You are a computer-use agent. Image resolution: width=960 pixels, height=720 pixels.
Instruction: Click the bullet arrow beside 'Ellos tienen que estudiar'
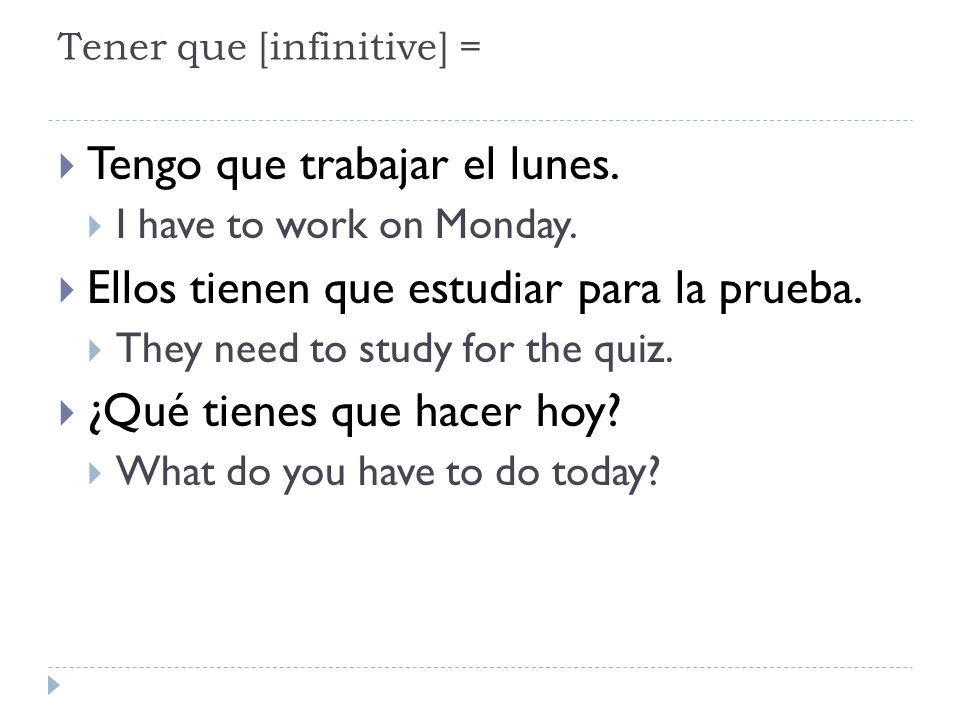point(67,290)
